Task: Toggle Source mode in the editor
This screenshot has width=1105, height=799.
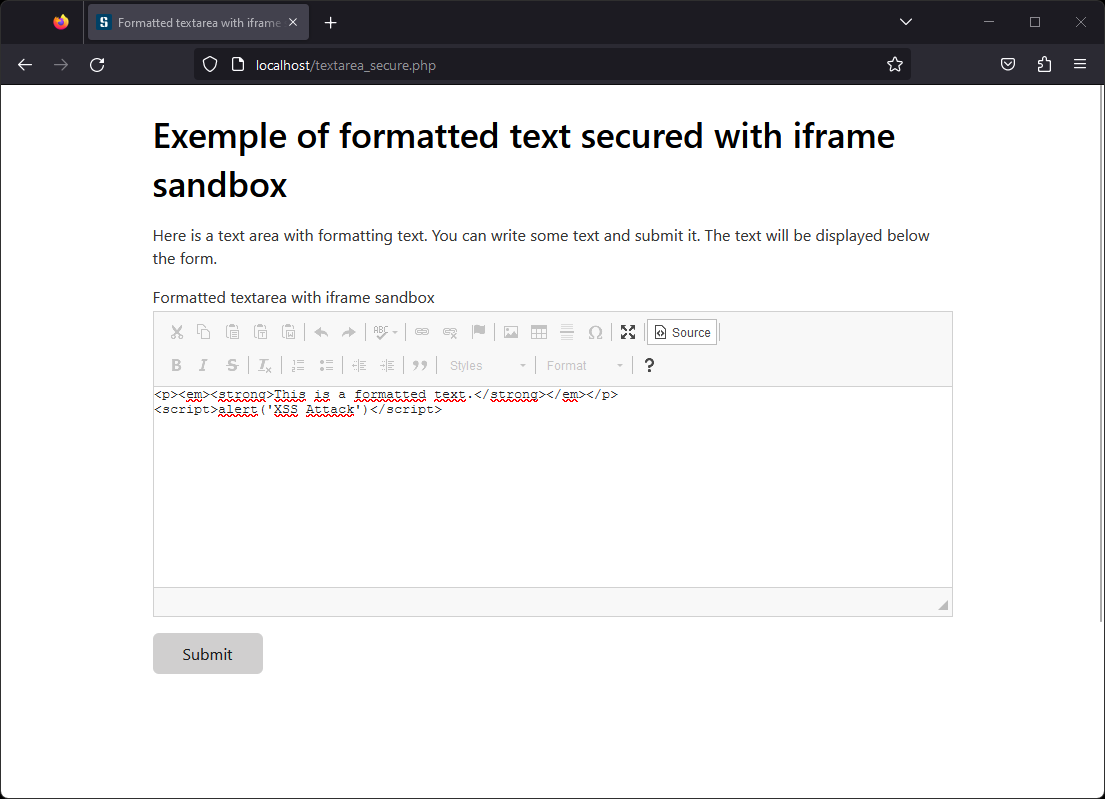Action: point(682,332)
